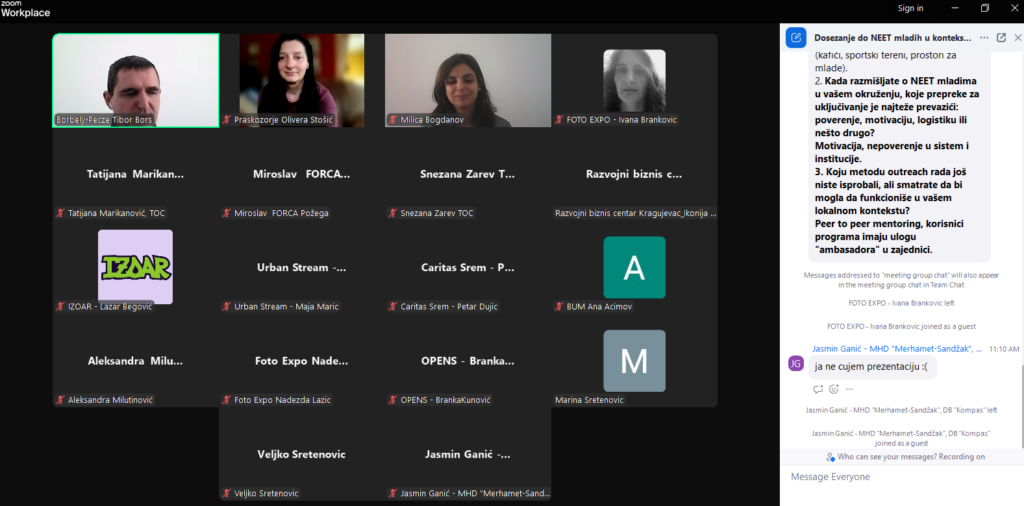
Task: Open more options in chat header
Action: tap(983, 37)
